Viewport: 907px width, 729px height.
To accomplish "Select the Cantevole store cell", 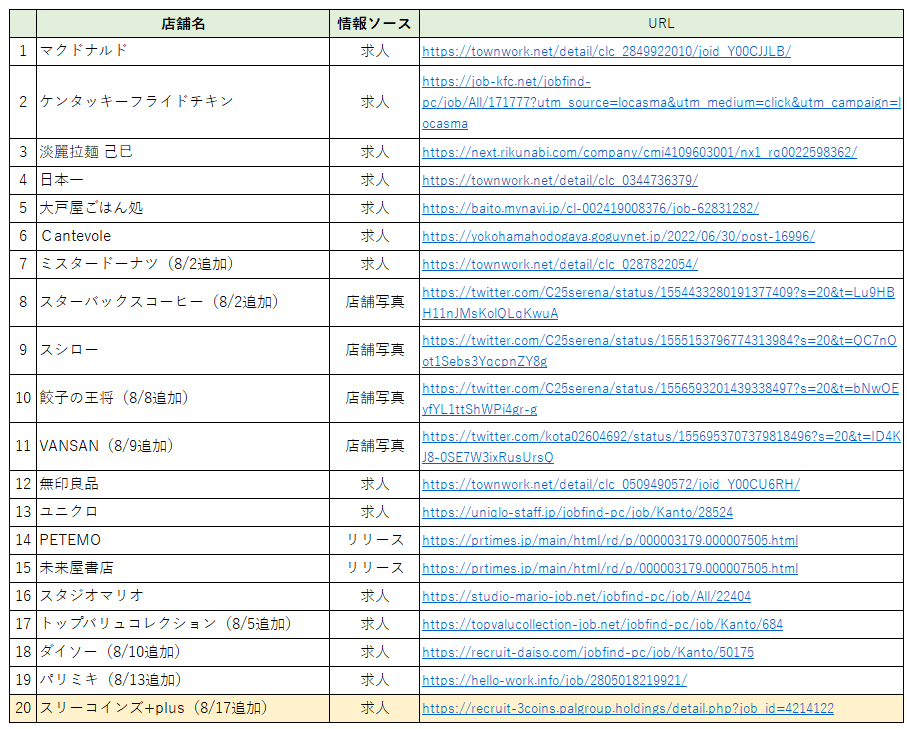I will pos(183,237).
